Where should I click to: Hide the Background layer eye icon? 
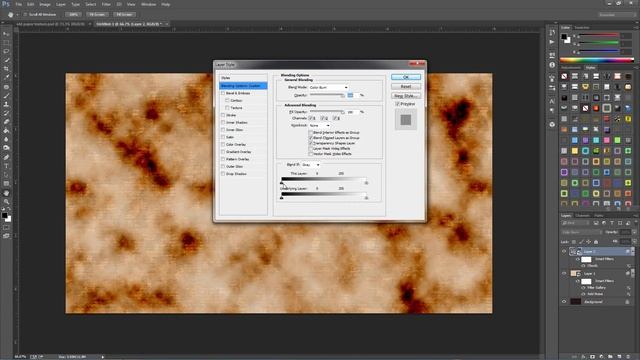coord(564,302)
